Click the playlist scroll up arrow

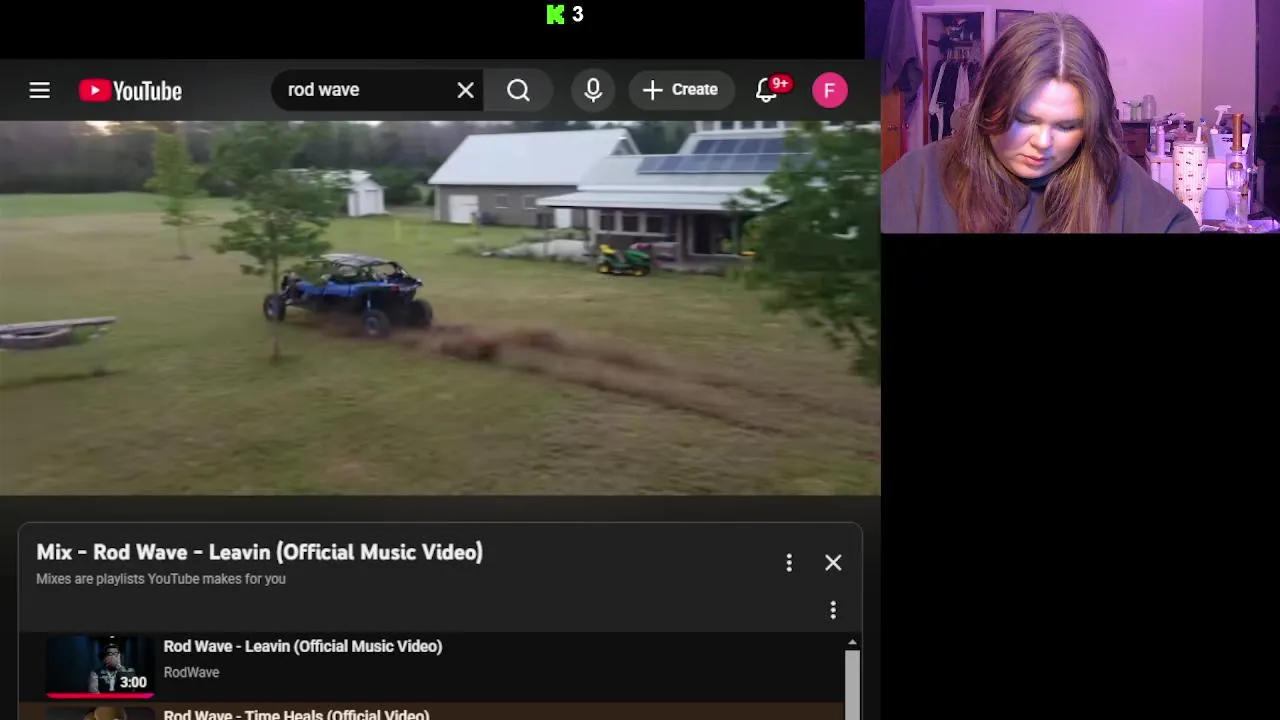(x=852, y=642)
